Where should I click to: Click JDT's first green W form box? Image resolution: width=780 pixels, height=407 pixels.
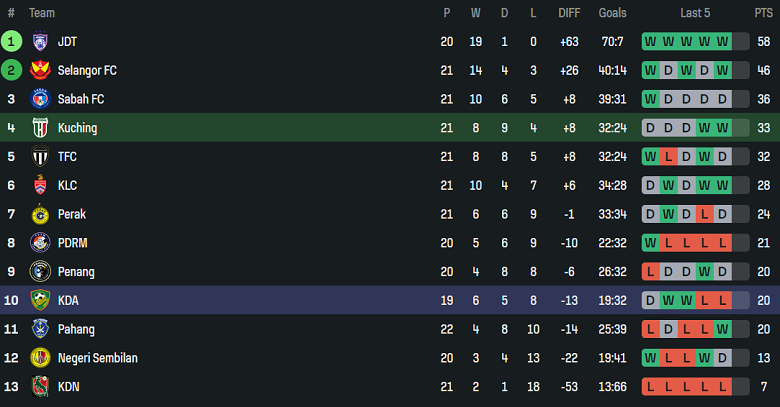[650, 42]
